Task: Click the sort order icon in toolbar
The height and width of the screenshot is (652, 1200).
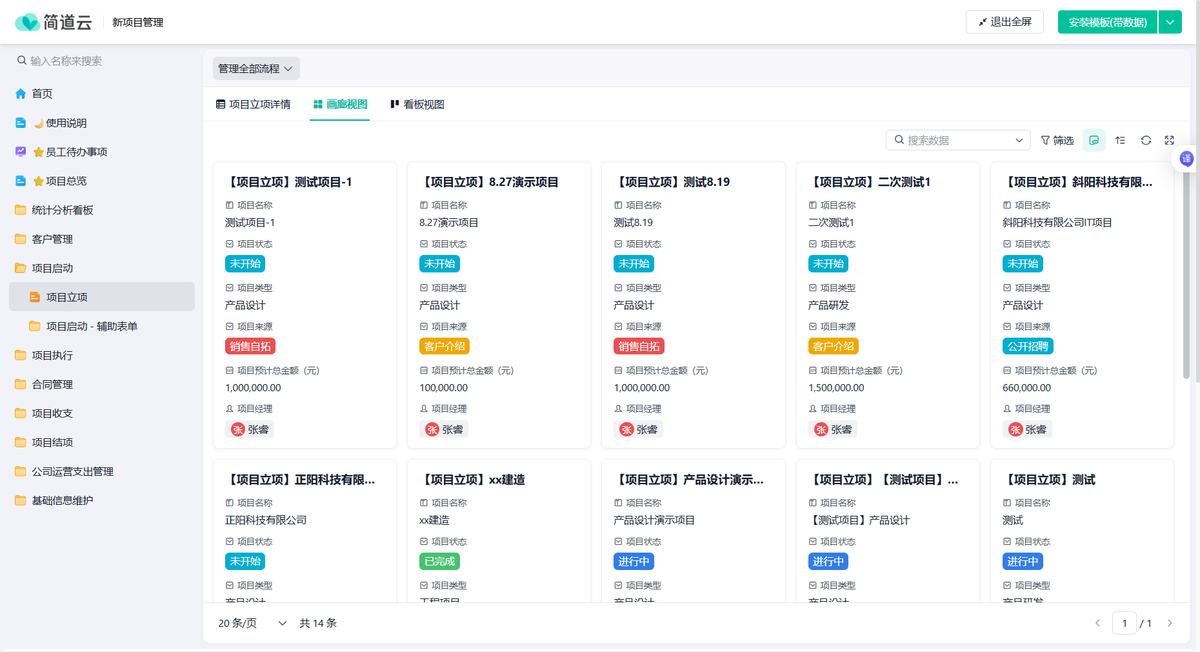Action: coord(1120,141)
